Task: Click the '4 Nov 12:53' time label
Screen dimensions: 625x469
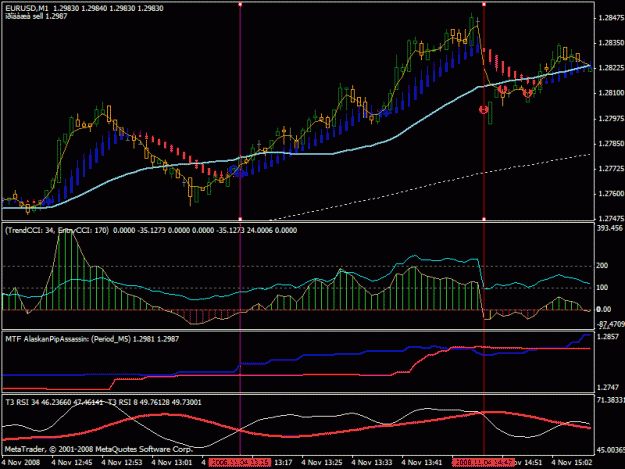Action: click(x=122, y=463)
